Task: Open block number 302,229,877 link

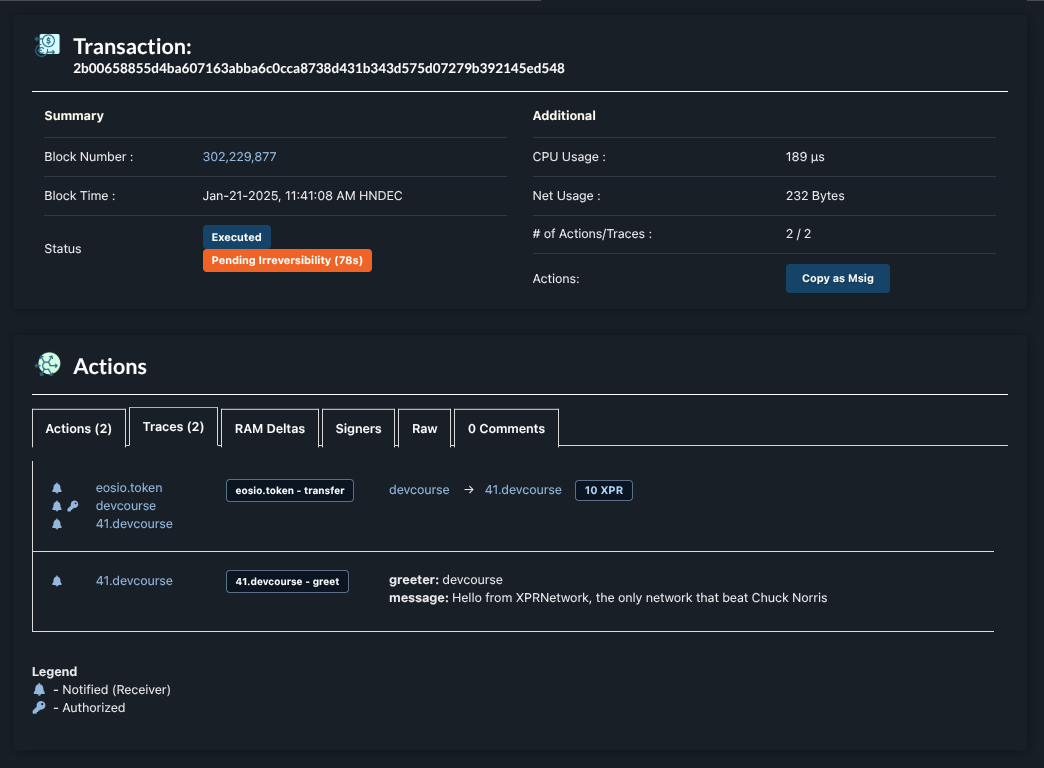Action: point(239,157)
